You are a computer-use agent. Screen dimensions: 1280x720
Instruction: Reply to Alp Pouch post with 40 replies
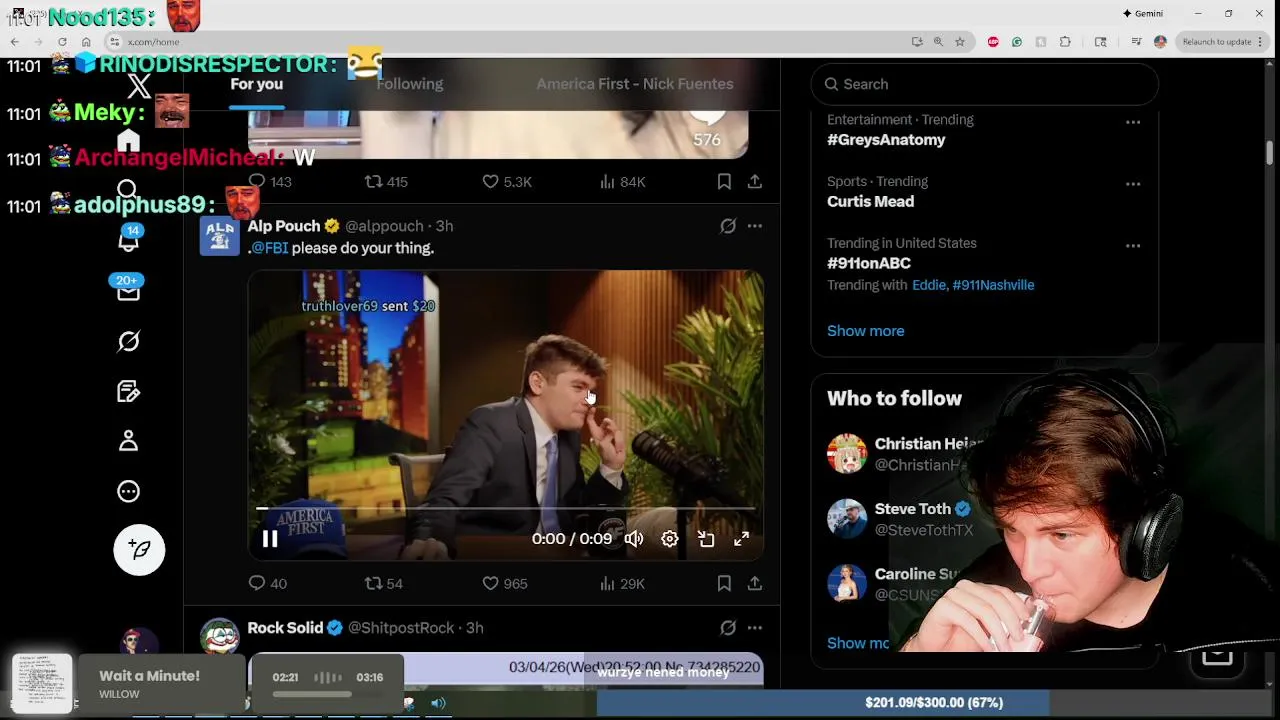click(x=267, y=583)
